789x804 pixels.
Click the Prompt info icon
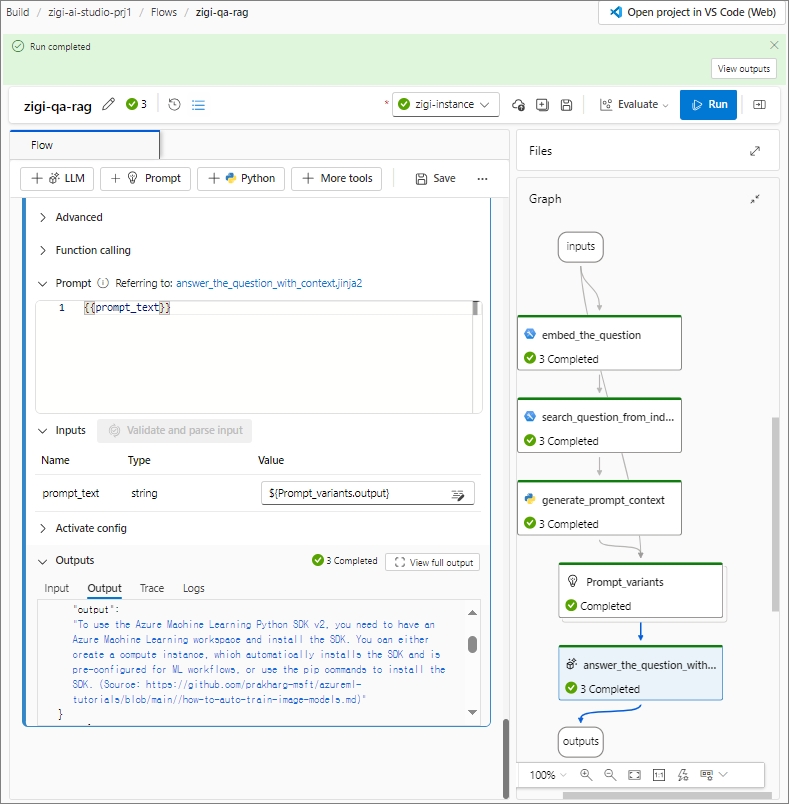(103, 283)
